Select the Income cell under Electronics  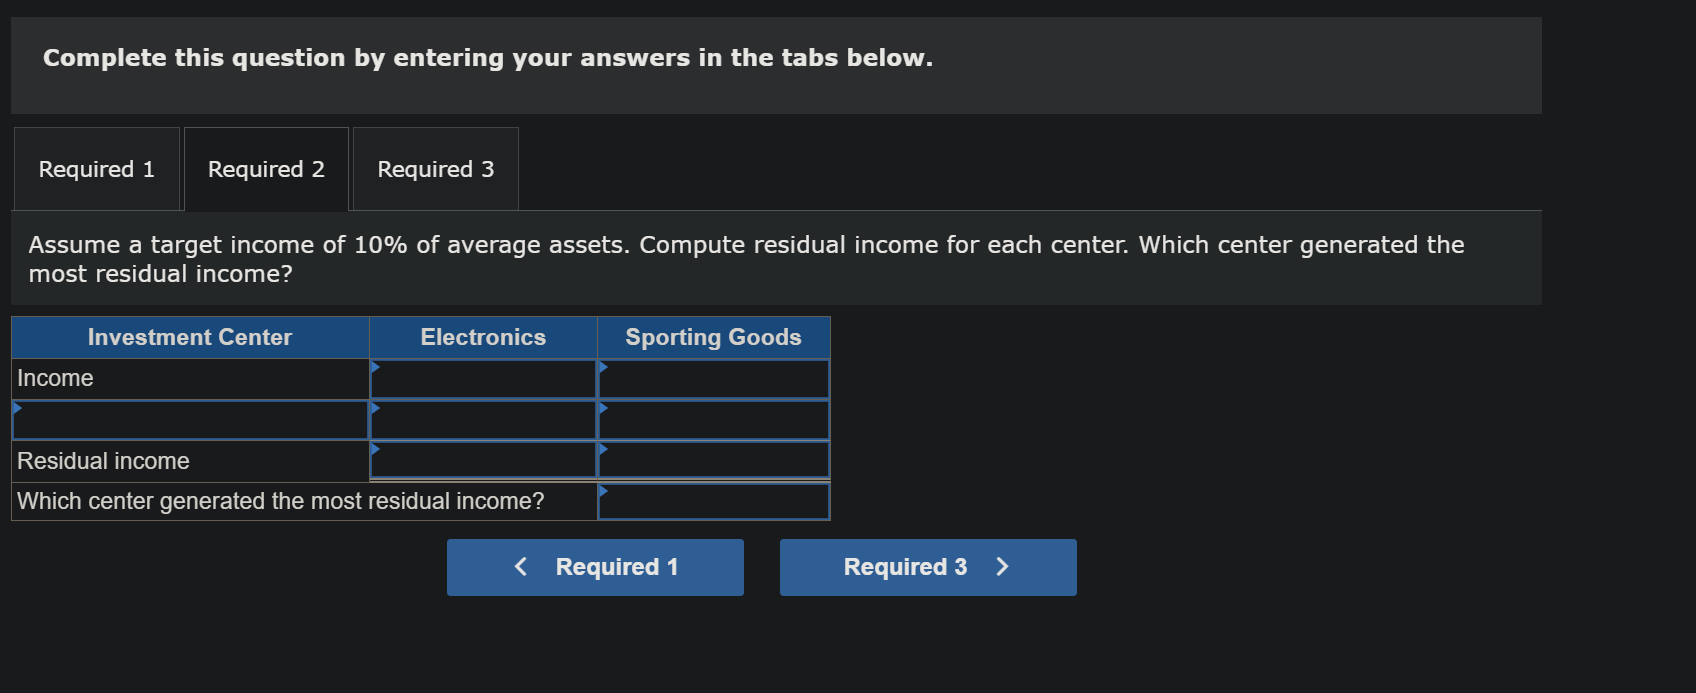tap(483, 378)
